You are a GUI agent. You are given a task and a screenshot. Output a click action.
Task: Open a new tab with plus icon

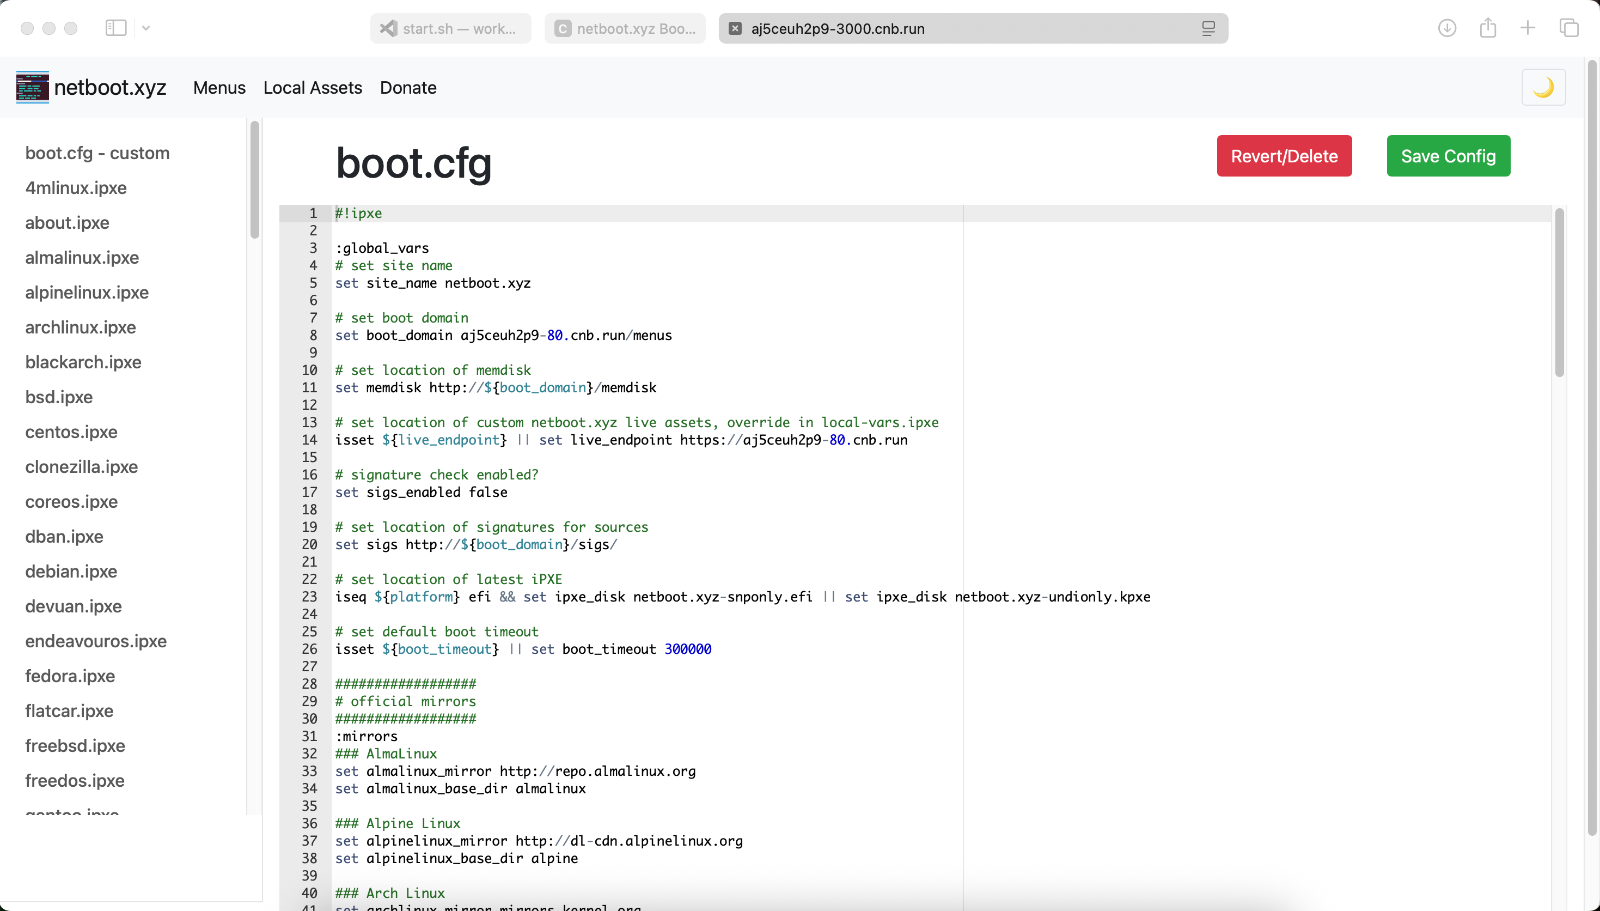coord(1528,28)
